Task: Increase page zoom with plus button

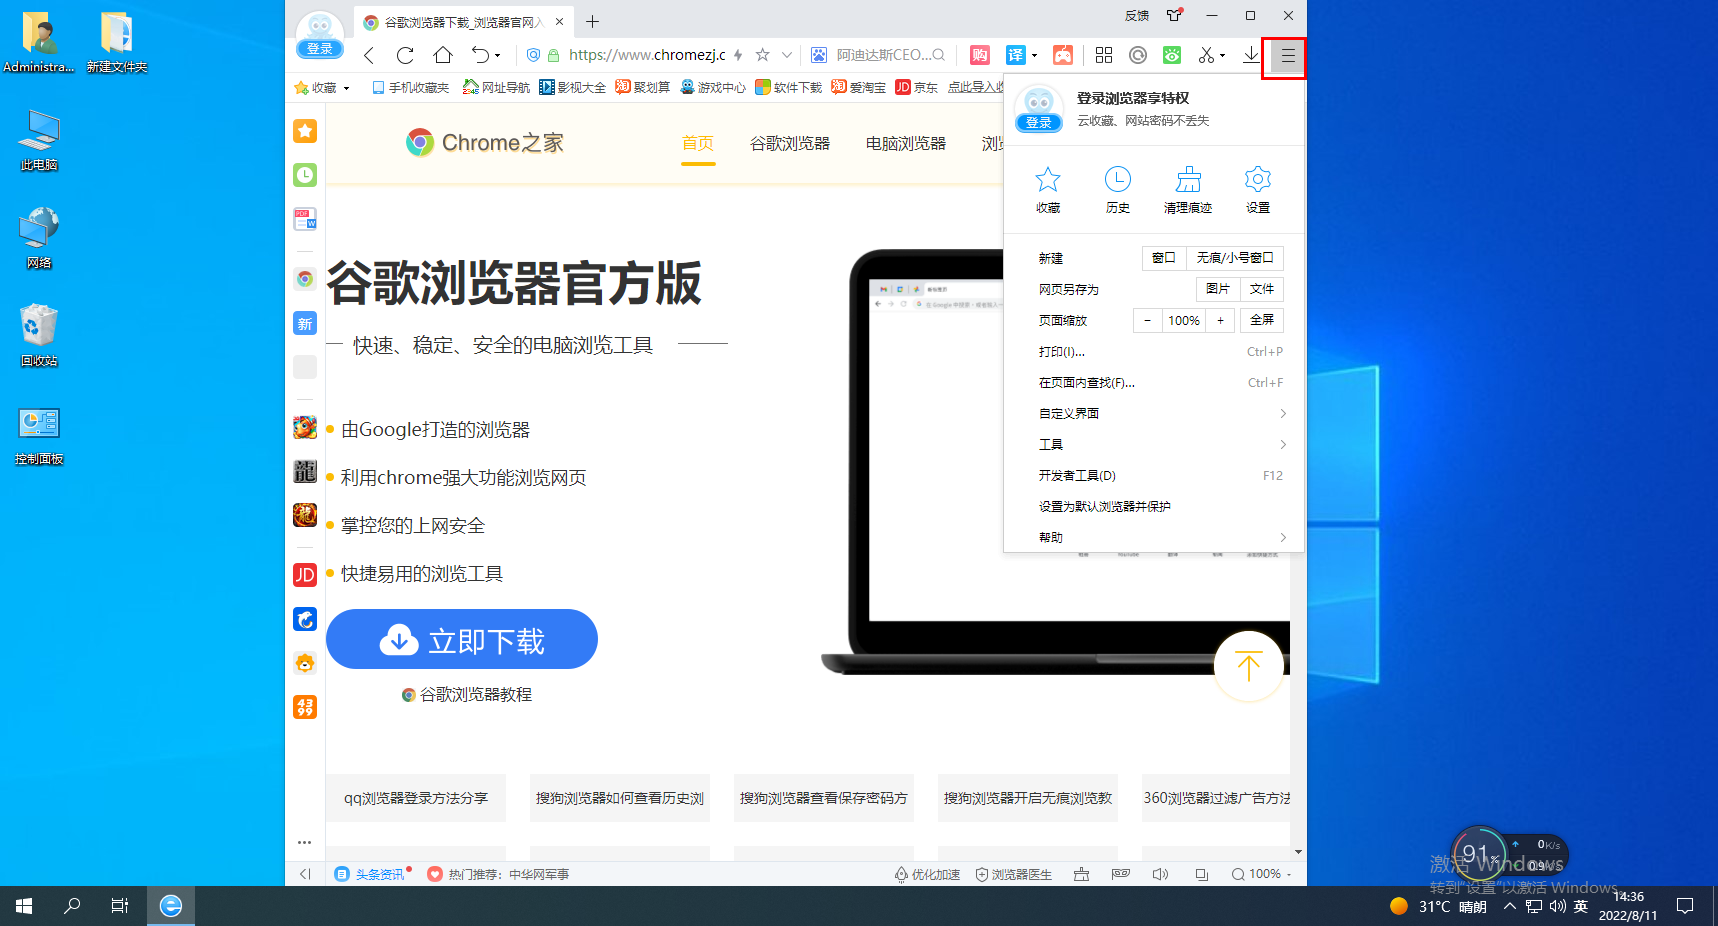Action: click(1220, 320)
